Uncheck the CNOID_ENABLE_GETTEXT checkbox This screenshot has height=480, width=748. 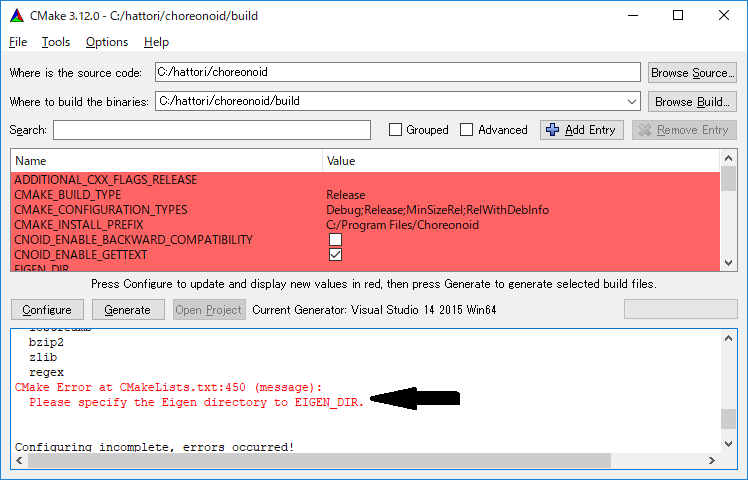(x=335, y=255)
